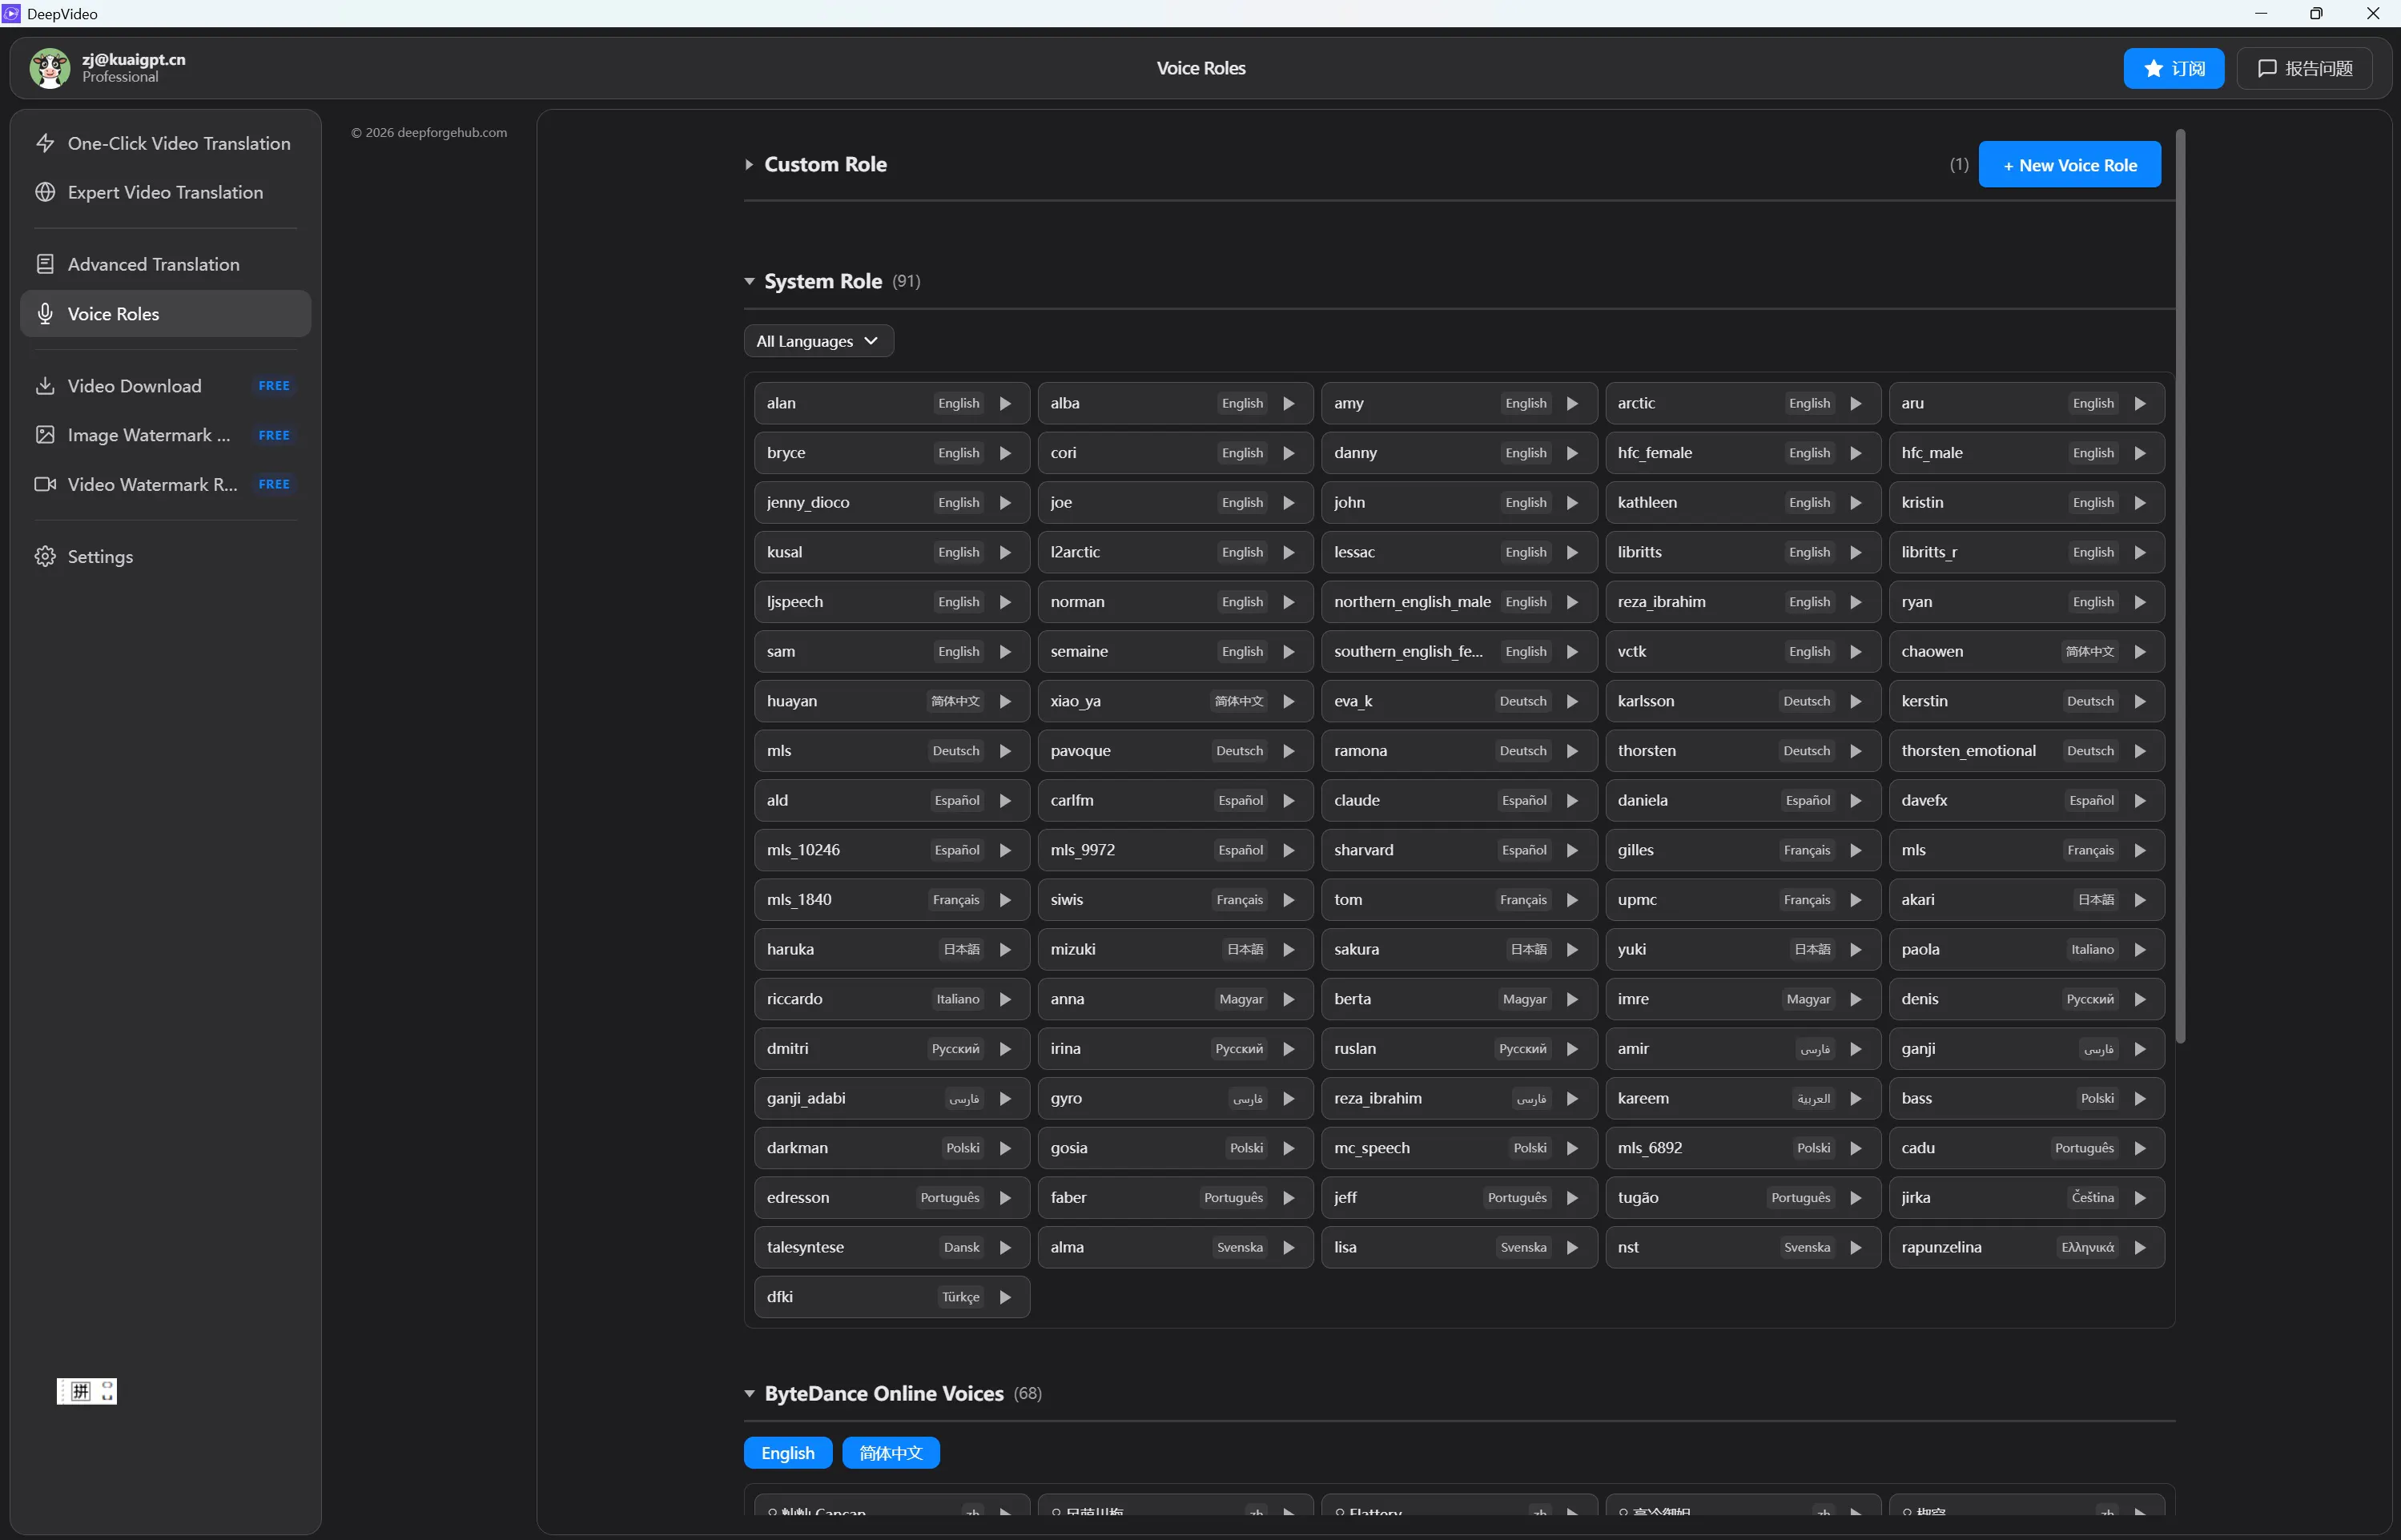Preview the rapunzelina Greek voice
Screen dimensions: 2401x1540
point(2140,1247)
